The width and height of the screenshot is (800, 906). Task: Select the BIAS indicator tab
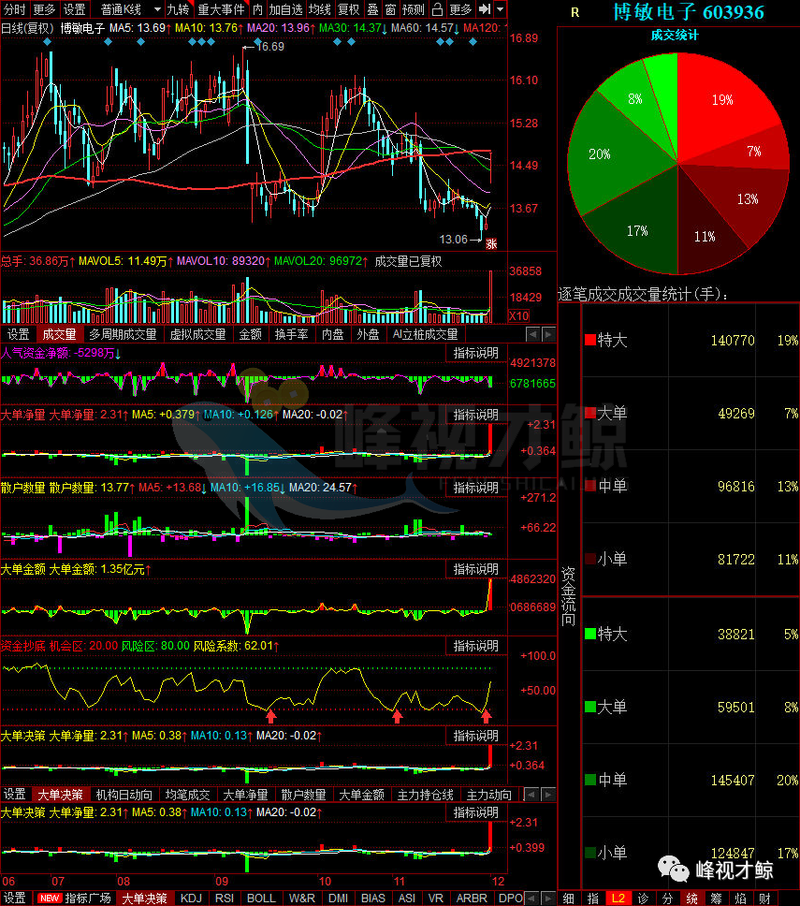[x=373, y=898]
